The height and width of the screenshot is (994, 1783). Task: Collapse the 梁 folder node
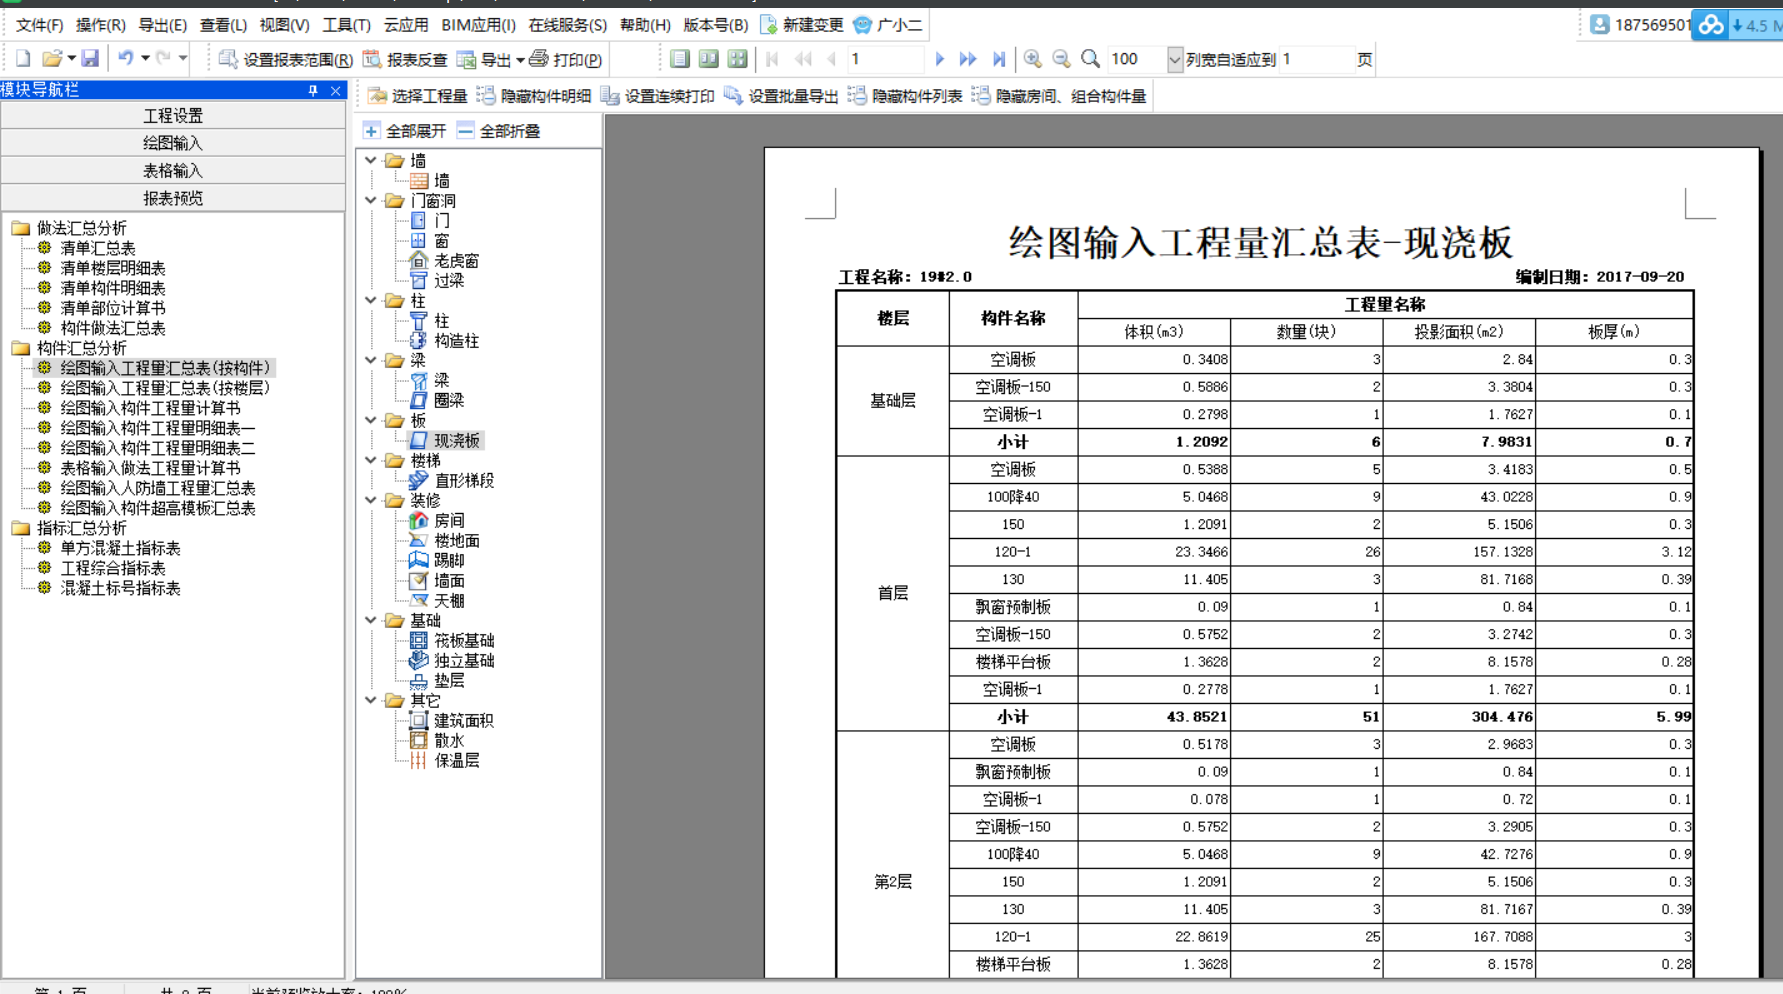[x=371, y=360]
